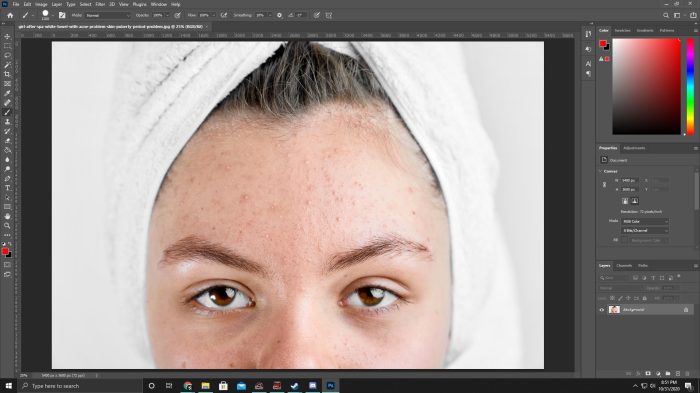
Task: Open the Flow slider dropdown arrow
Action: click(x=213, y=15)
